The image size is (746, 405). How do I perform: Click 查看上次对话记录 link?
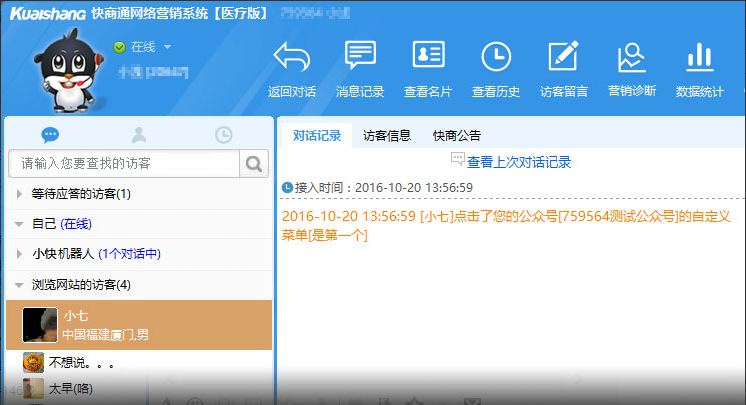point(518,162)
